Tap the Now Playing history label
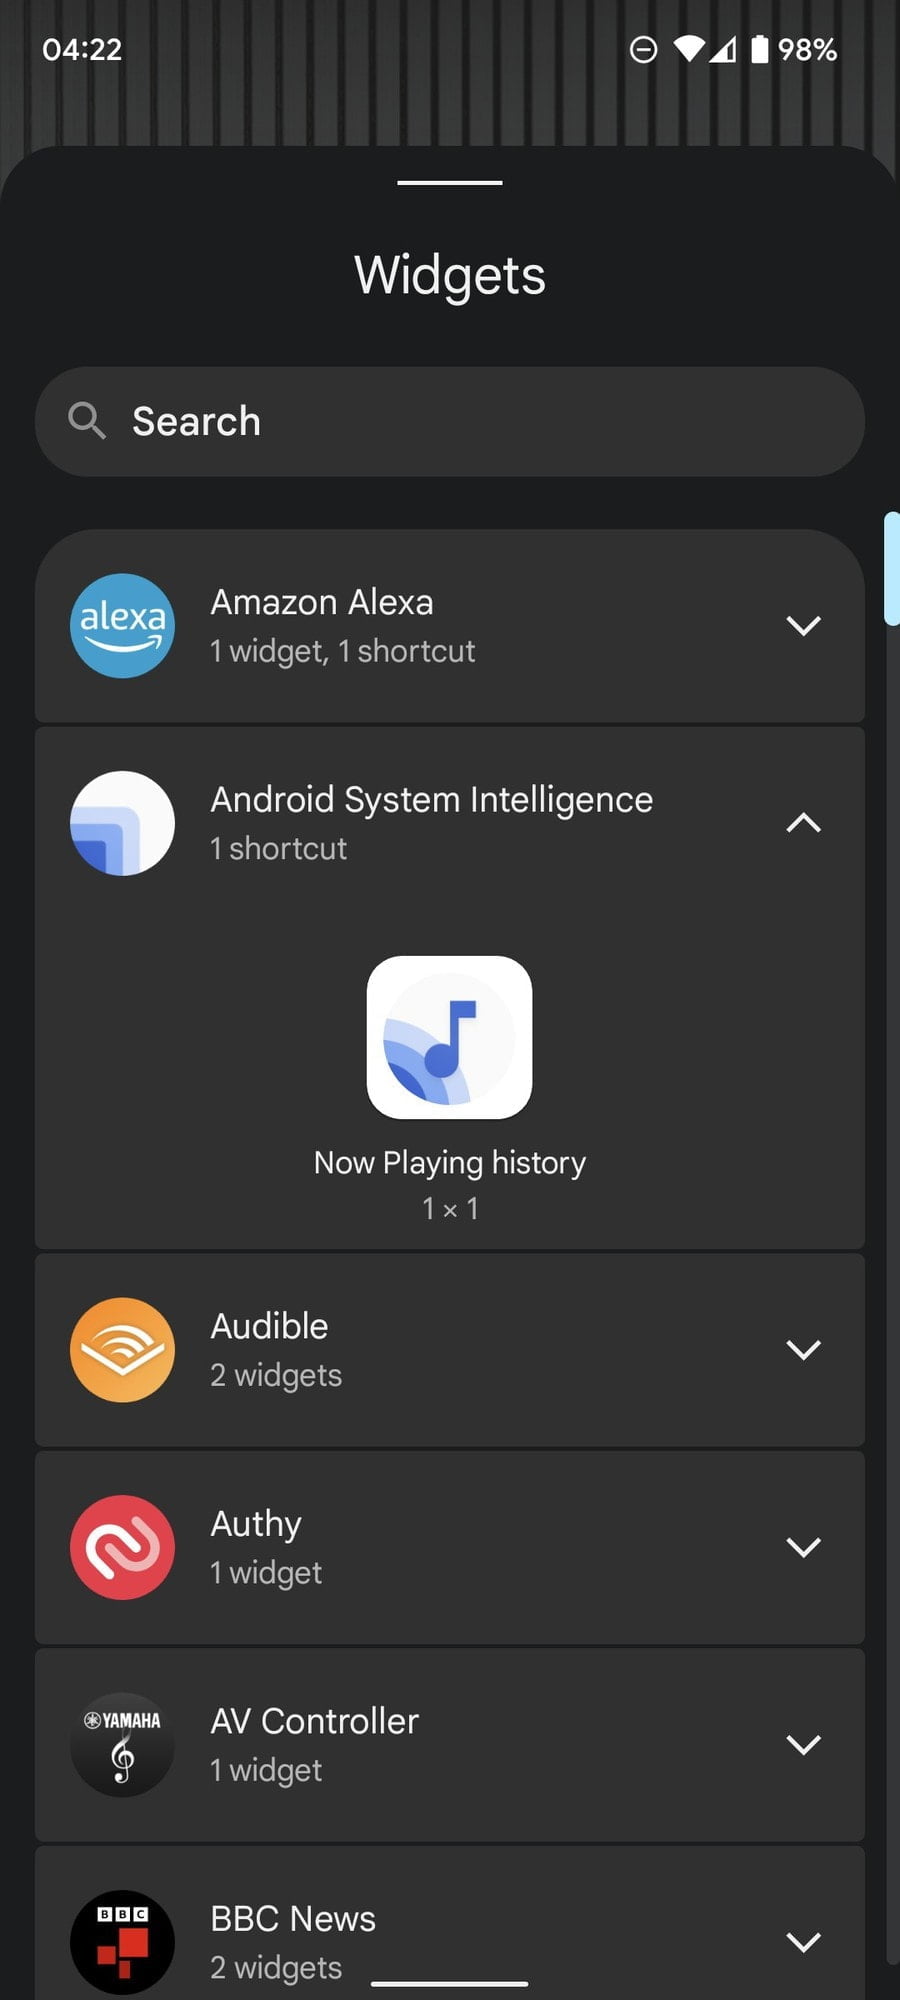The height and width of the screenshot is (2000, 900). tap(449, 1162)
